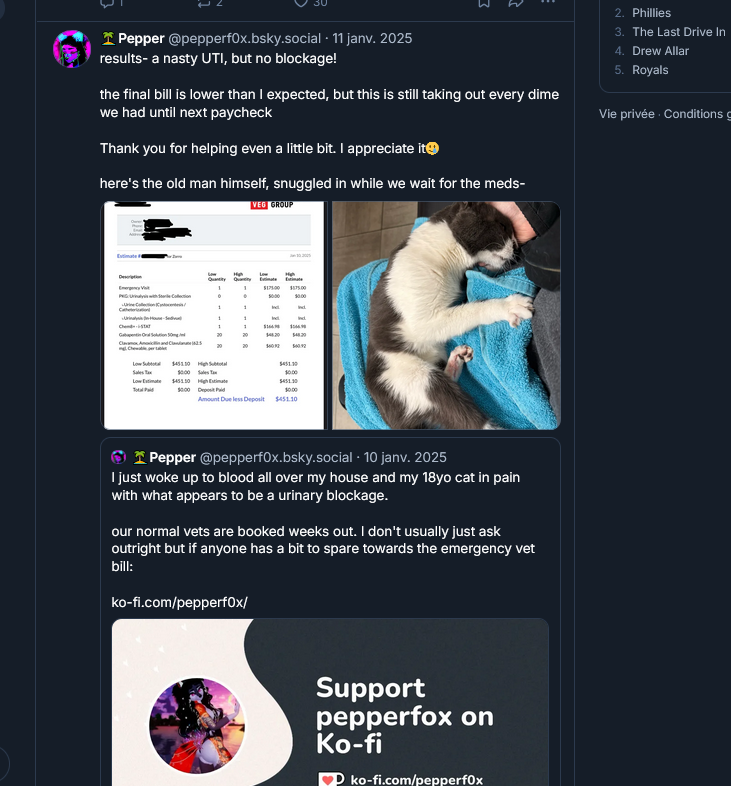The image size is (731, 786).
Task: Open the three-dots more options menu
Action: [548, 3]
